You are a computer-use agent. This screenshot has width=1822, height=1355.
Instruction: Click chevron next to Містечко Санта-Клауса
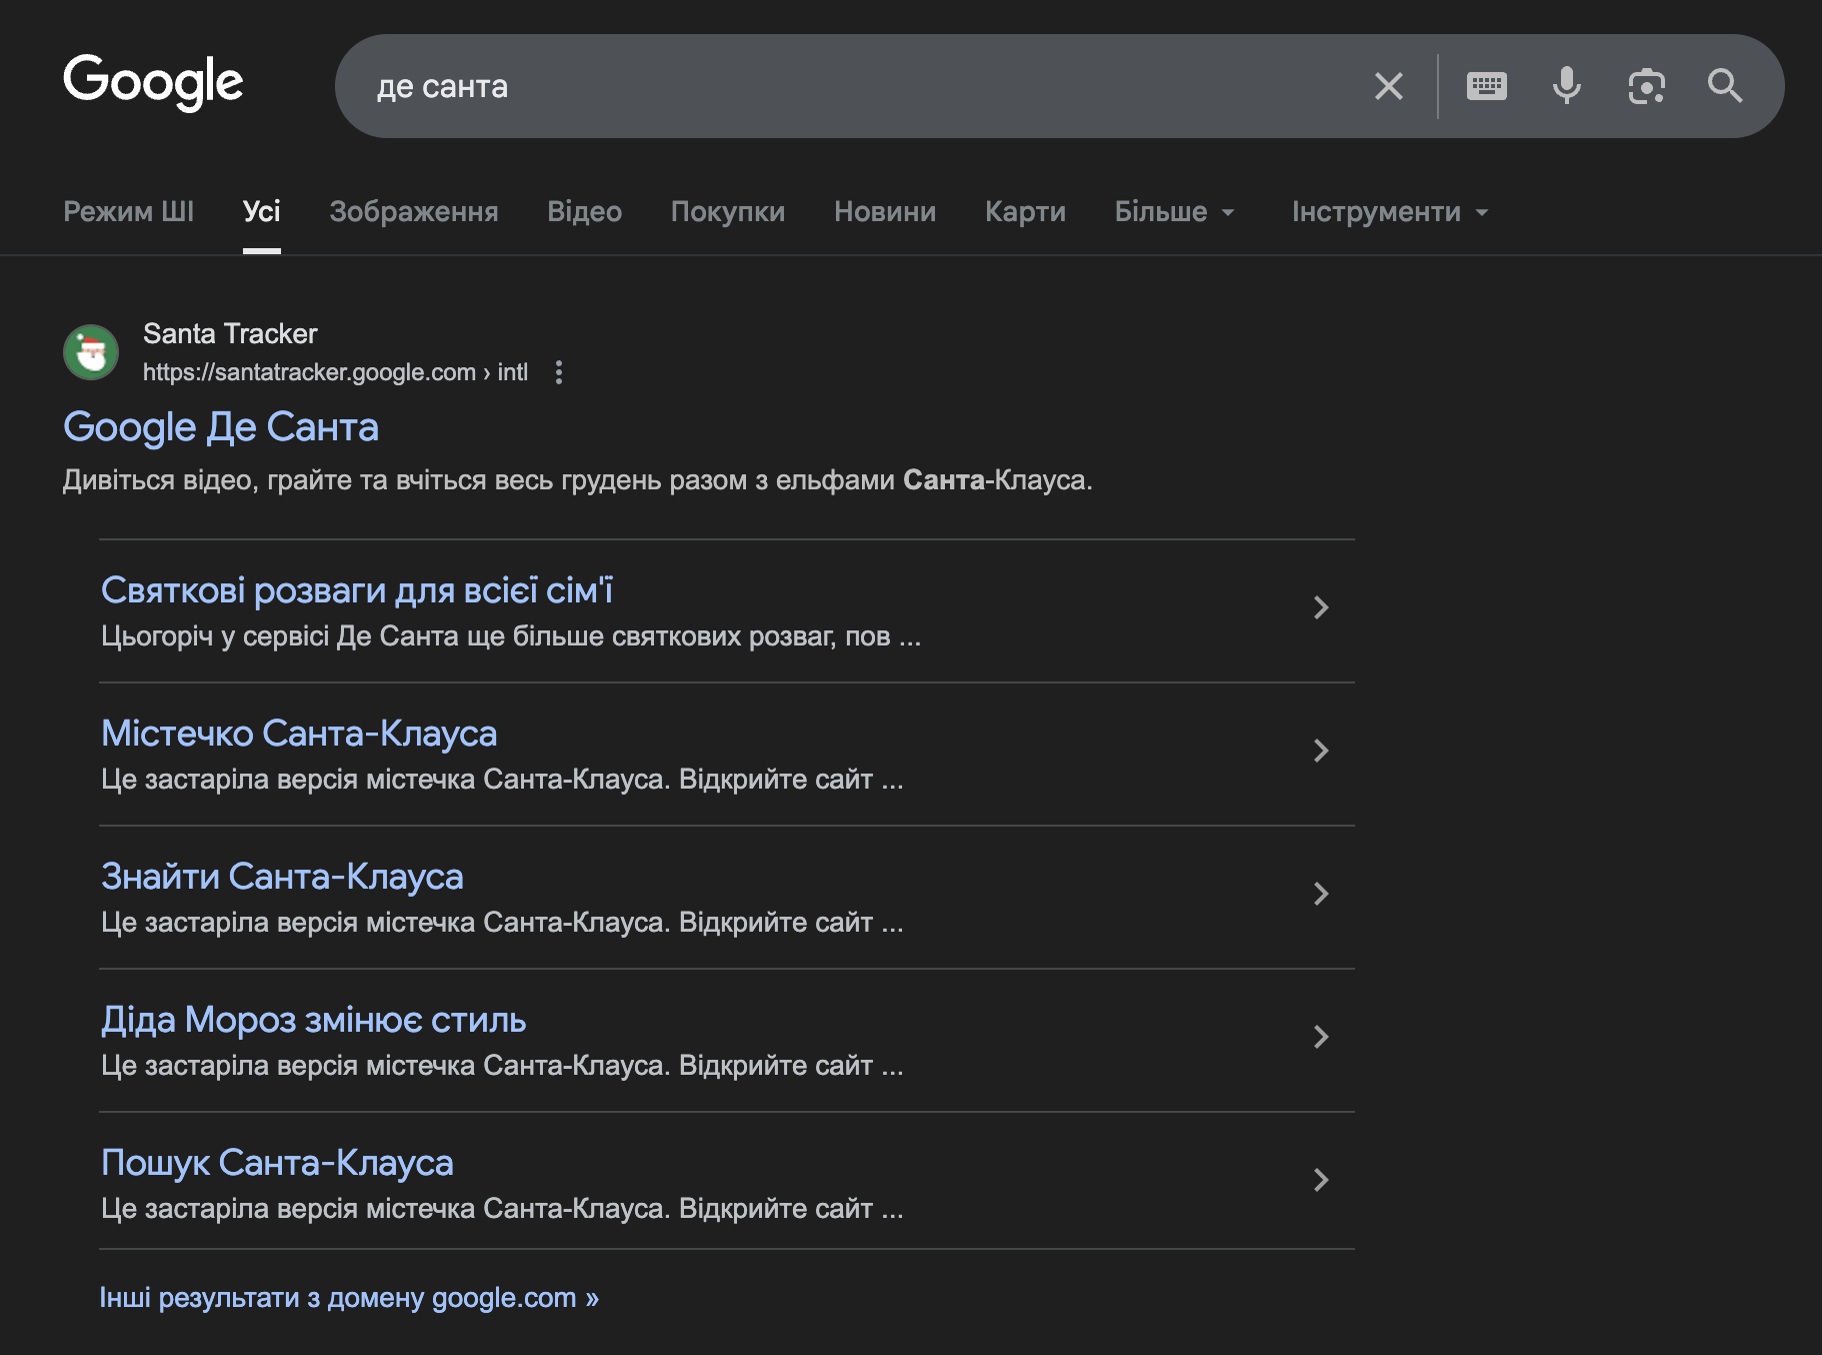point(1320,751)
